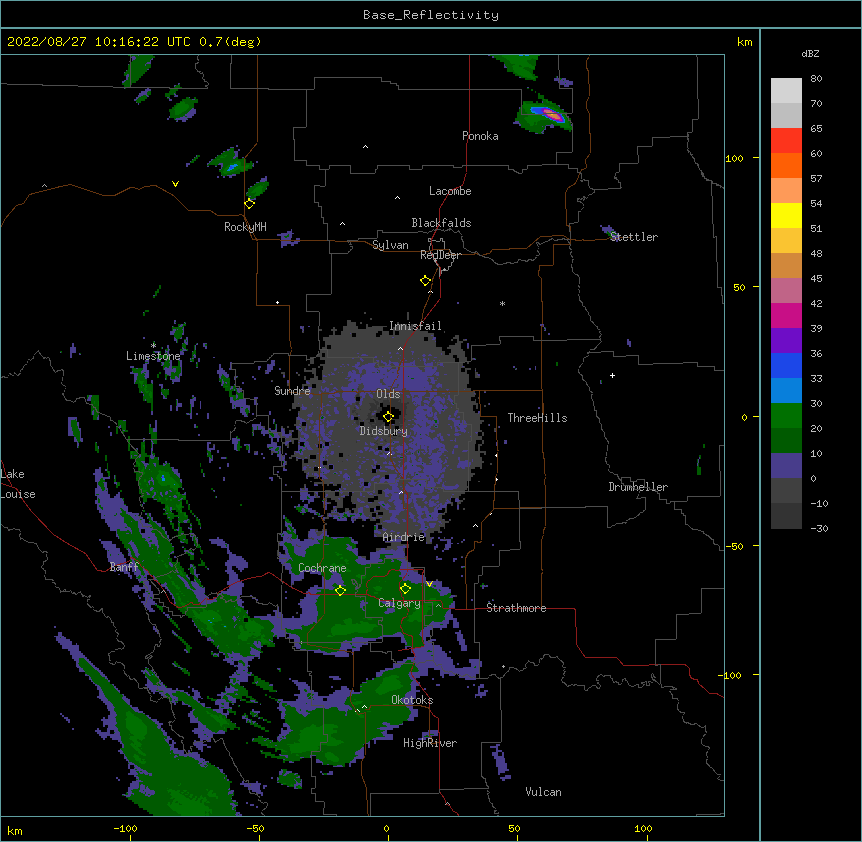
Task: Pick the purple 36-39 dBZ legend swatch
Action: [x=786, y=340]
